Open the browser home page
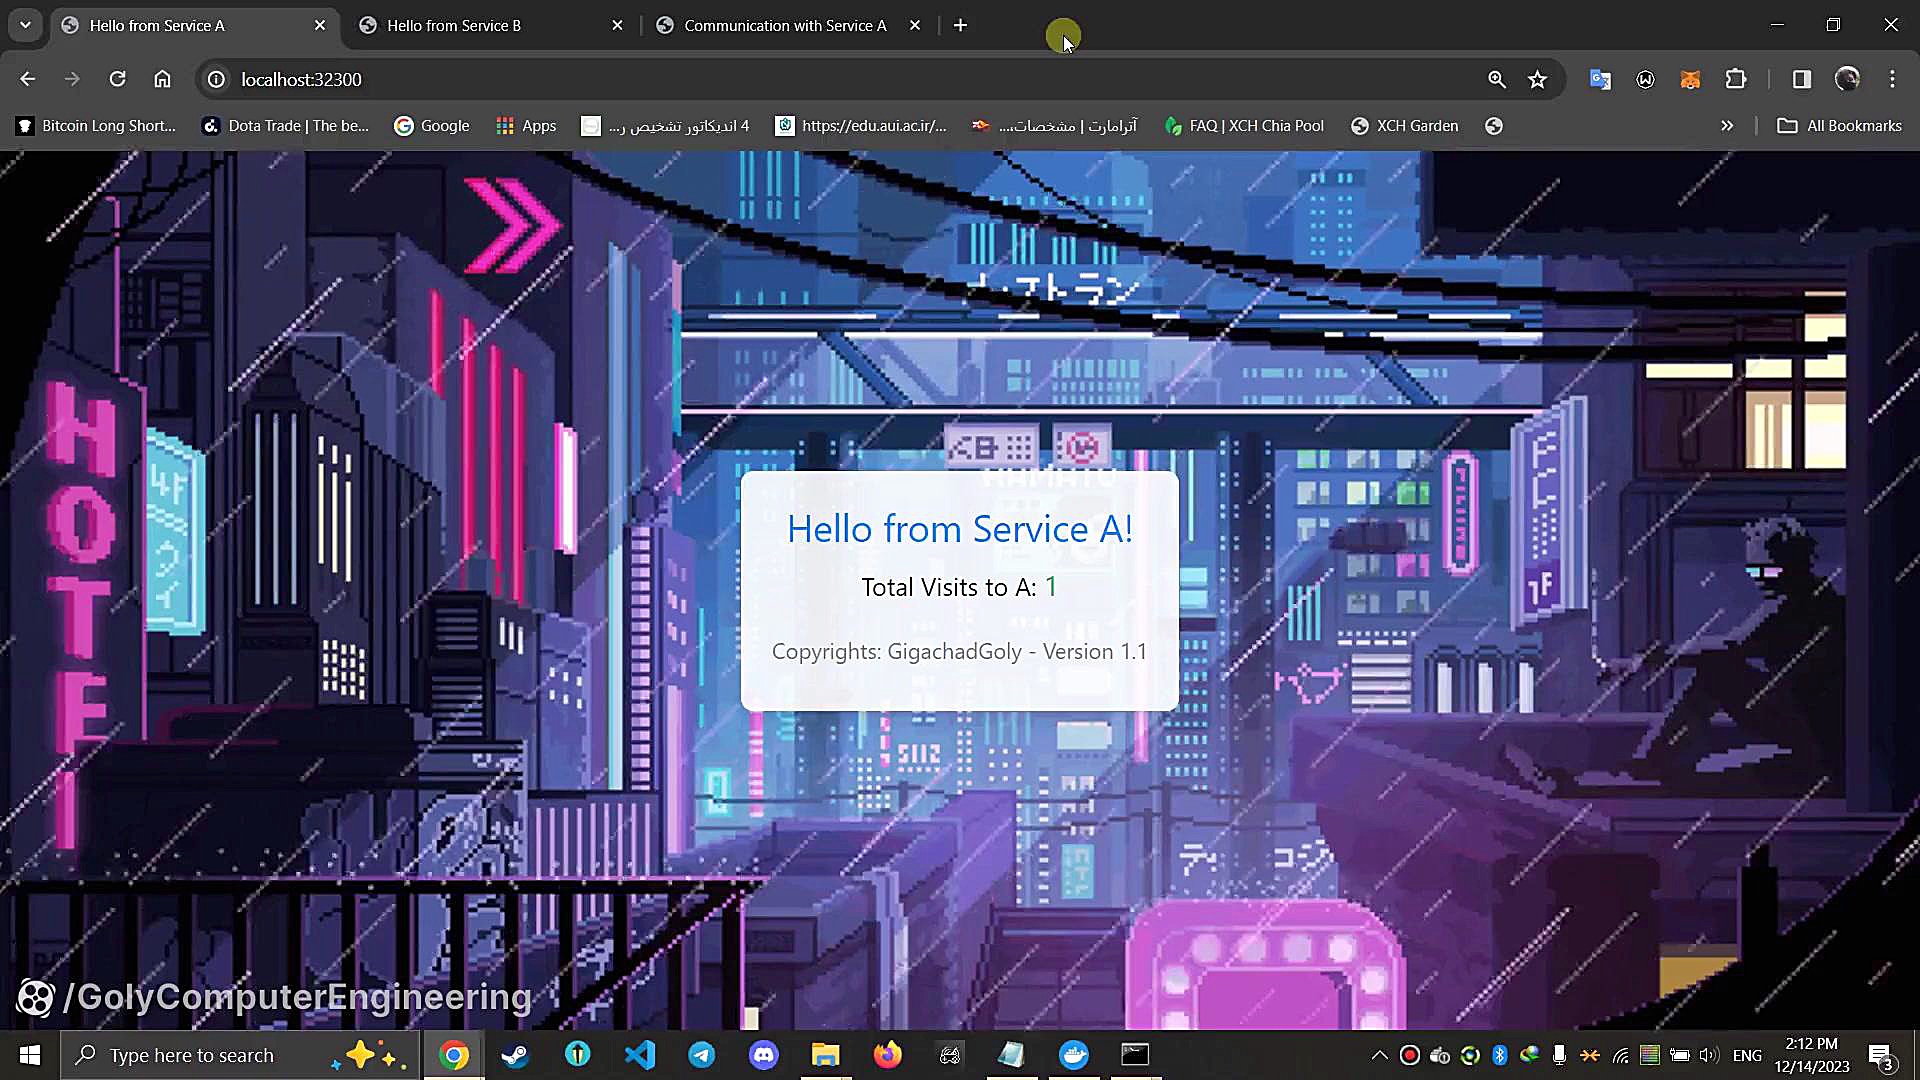This screenshot has width=1920, height=1080. click(x=162, y=79)
